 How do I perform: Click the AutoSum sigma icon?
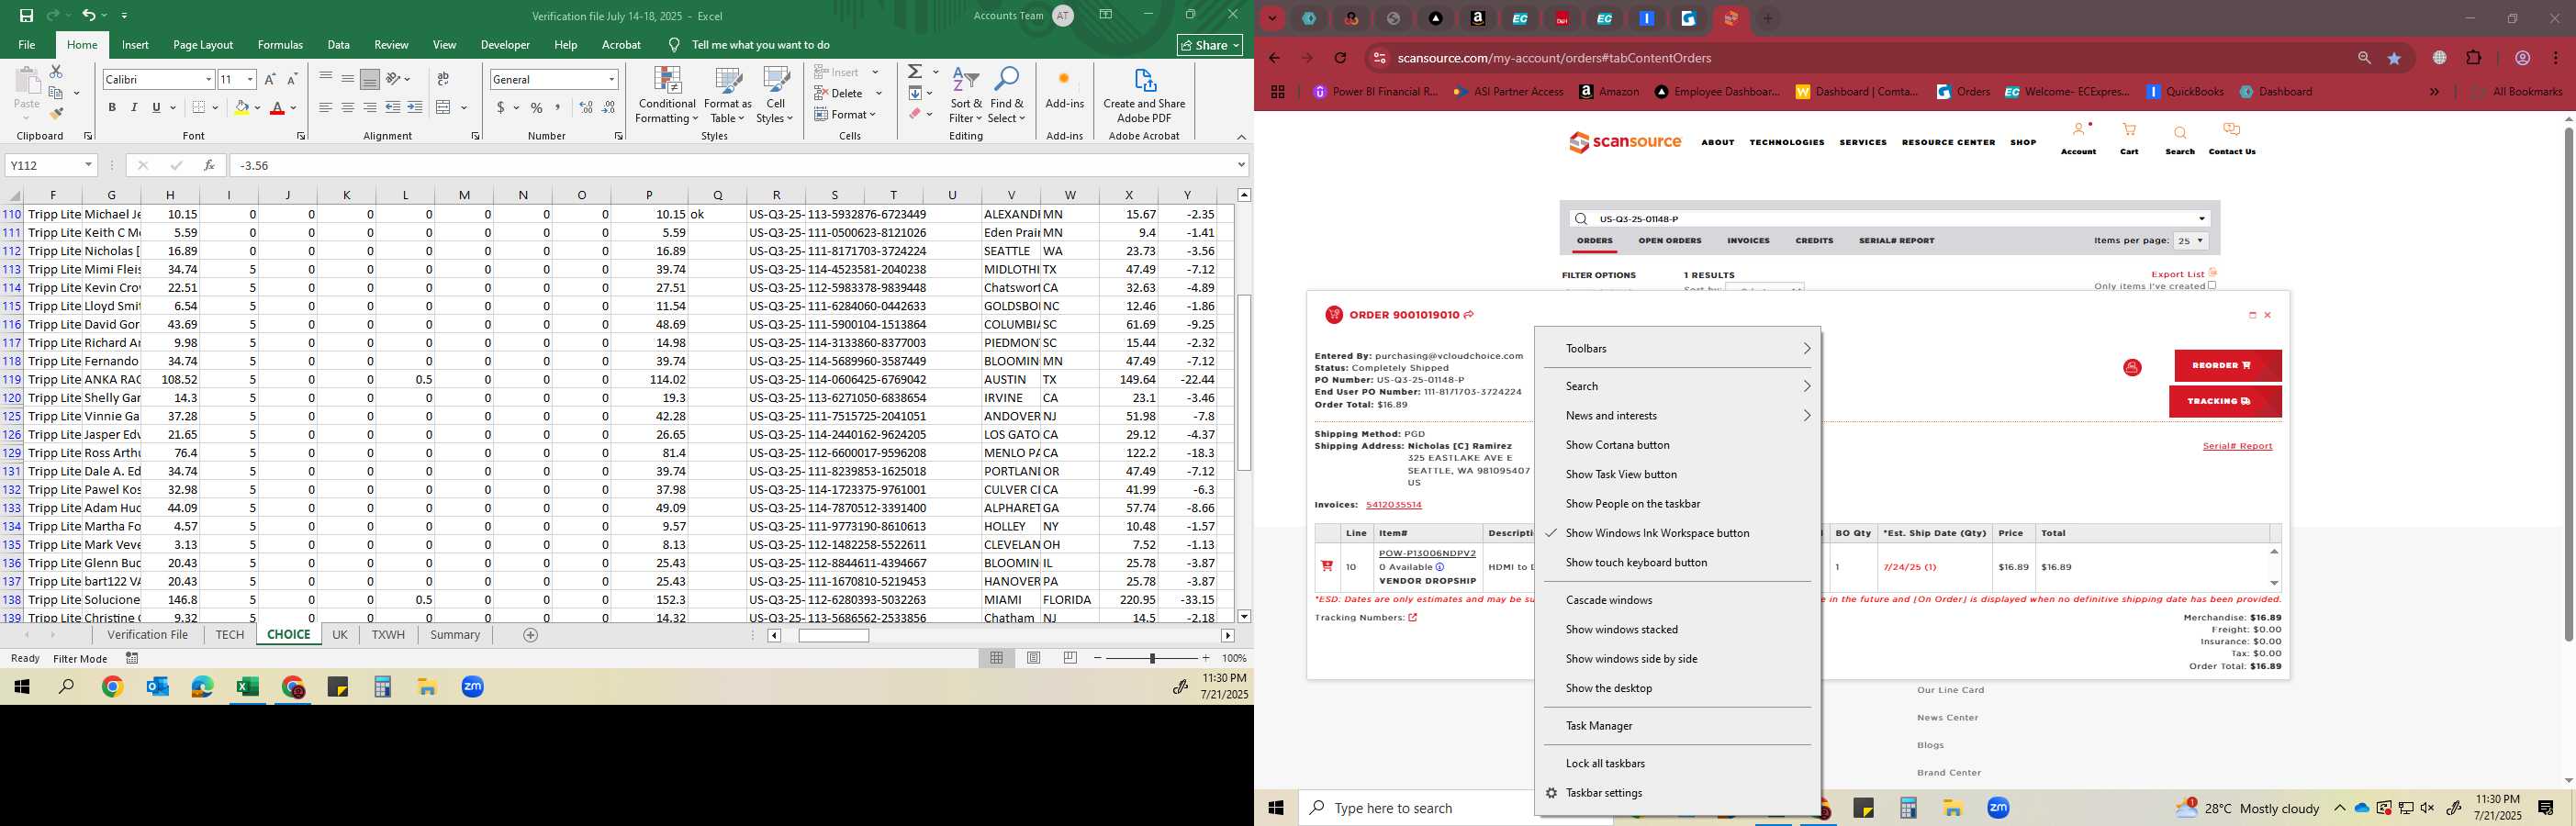click(x=915, y=72)
